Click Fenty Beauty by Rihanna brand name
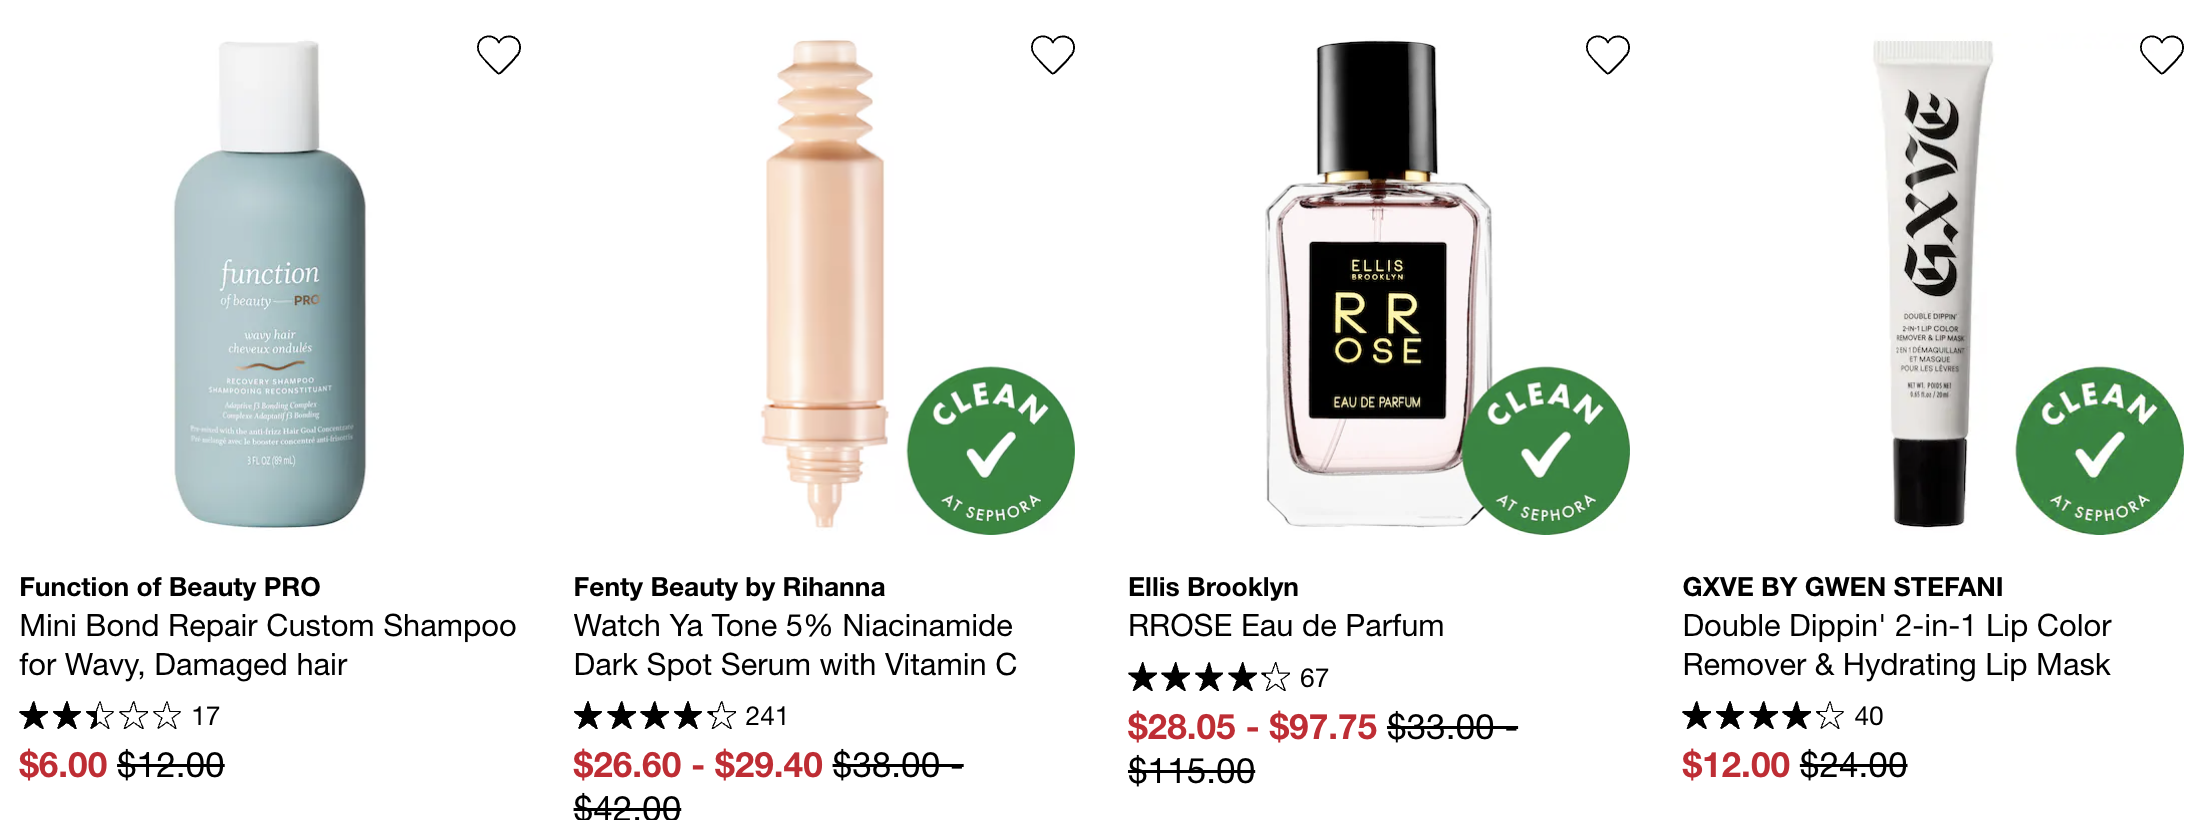 click(x=729, y=587)
